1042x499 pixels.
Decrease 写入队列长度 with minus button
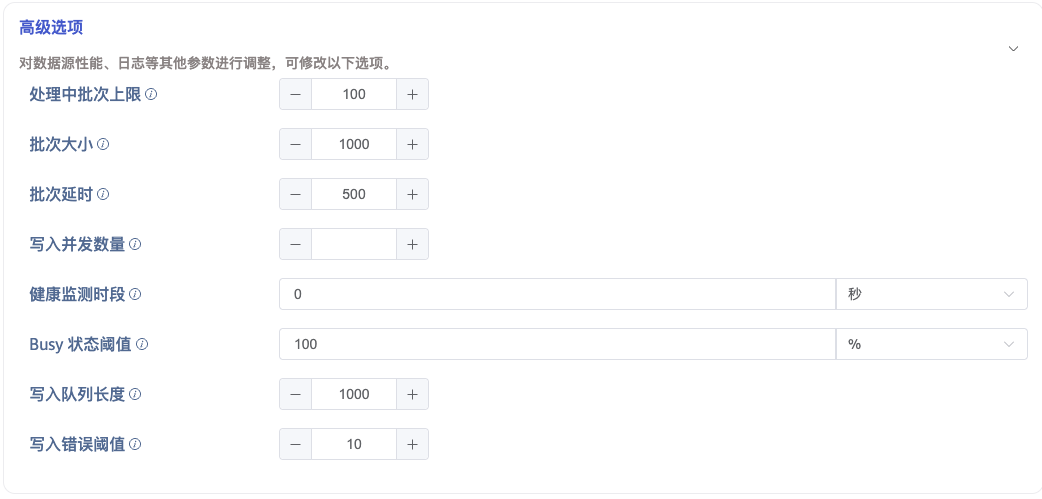coord(295,394)
